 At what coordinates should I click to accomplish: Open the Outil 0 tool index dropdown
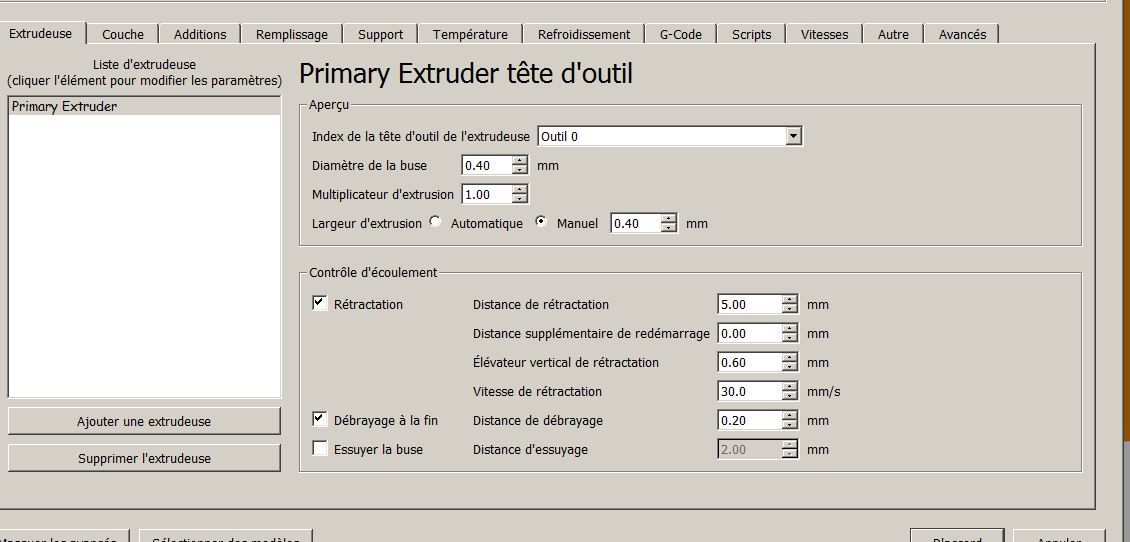(793, 136)
